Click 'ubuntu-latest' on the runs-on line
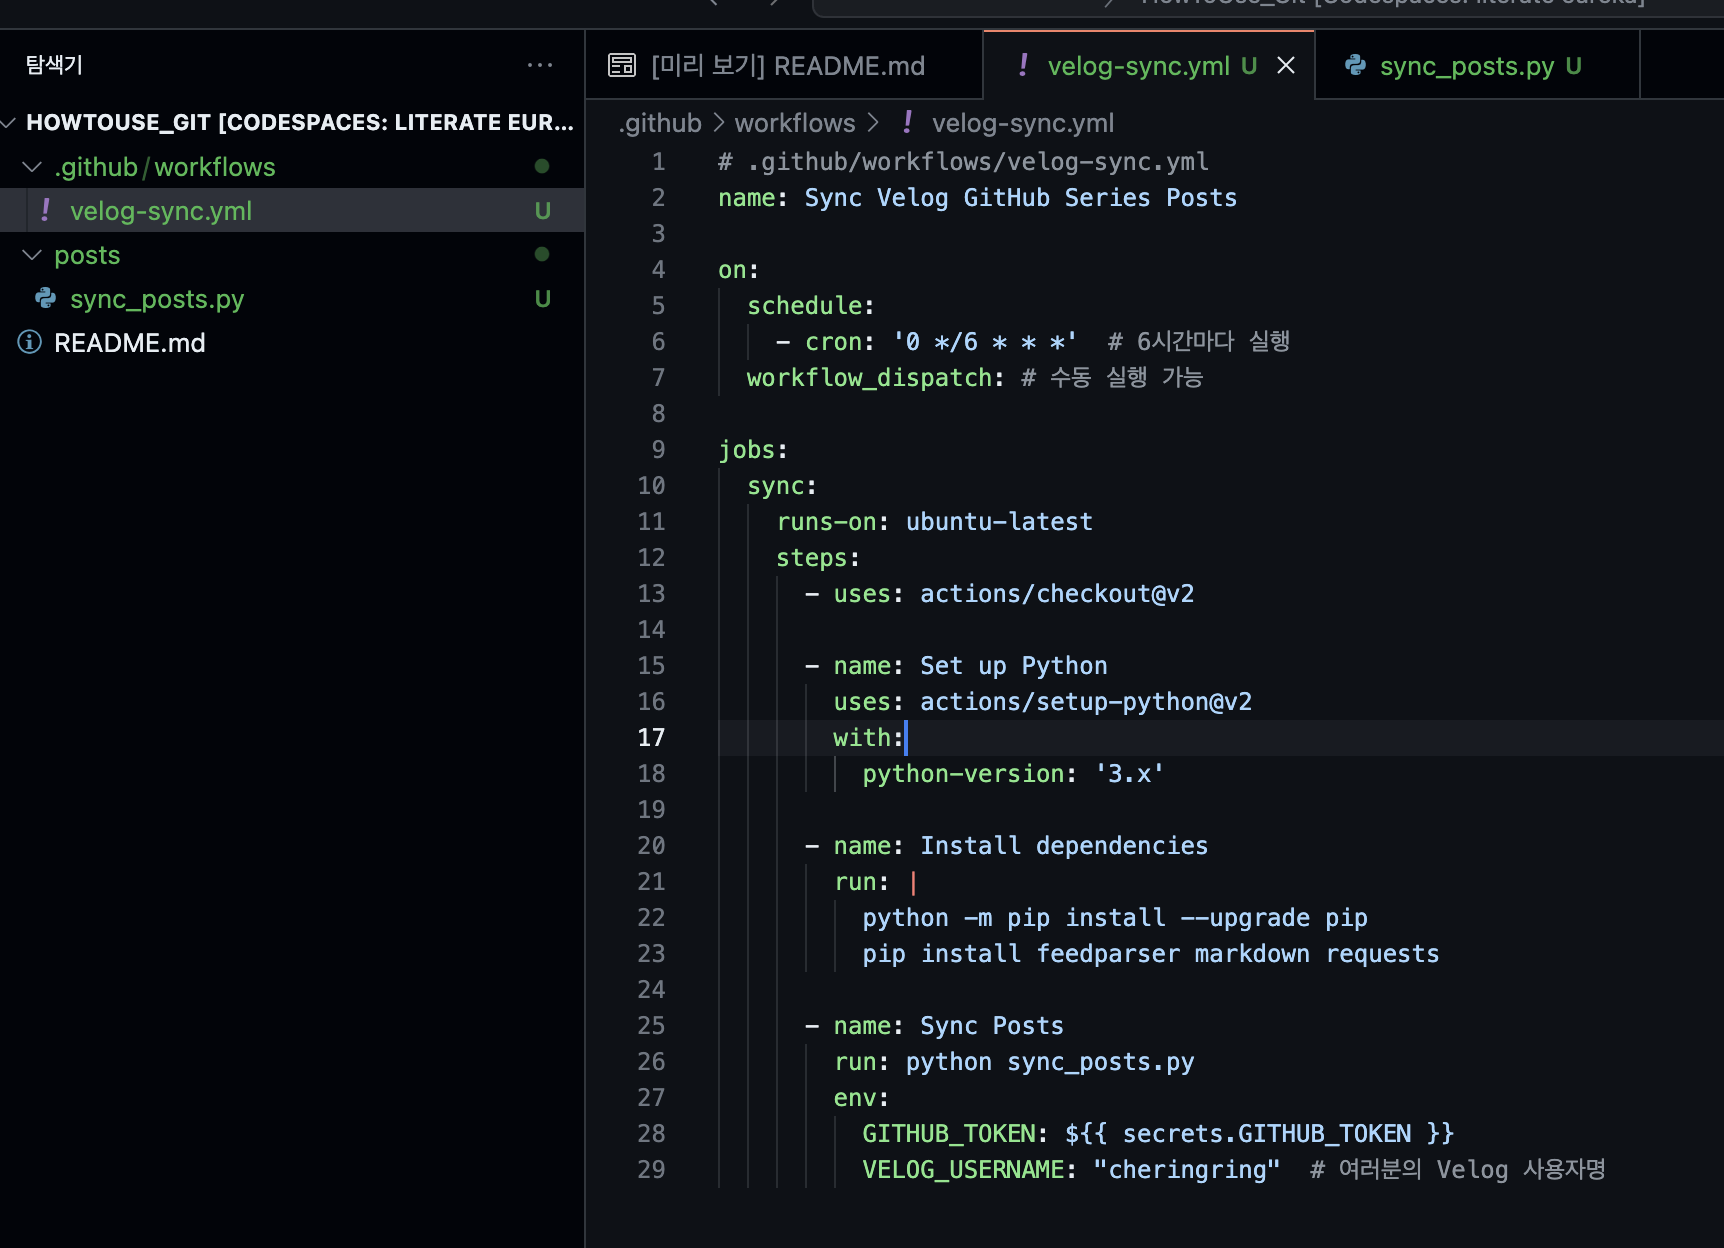Image resolution: width=1724 pixels, height=1248 pixels. [999, 521]
